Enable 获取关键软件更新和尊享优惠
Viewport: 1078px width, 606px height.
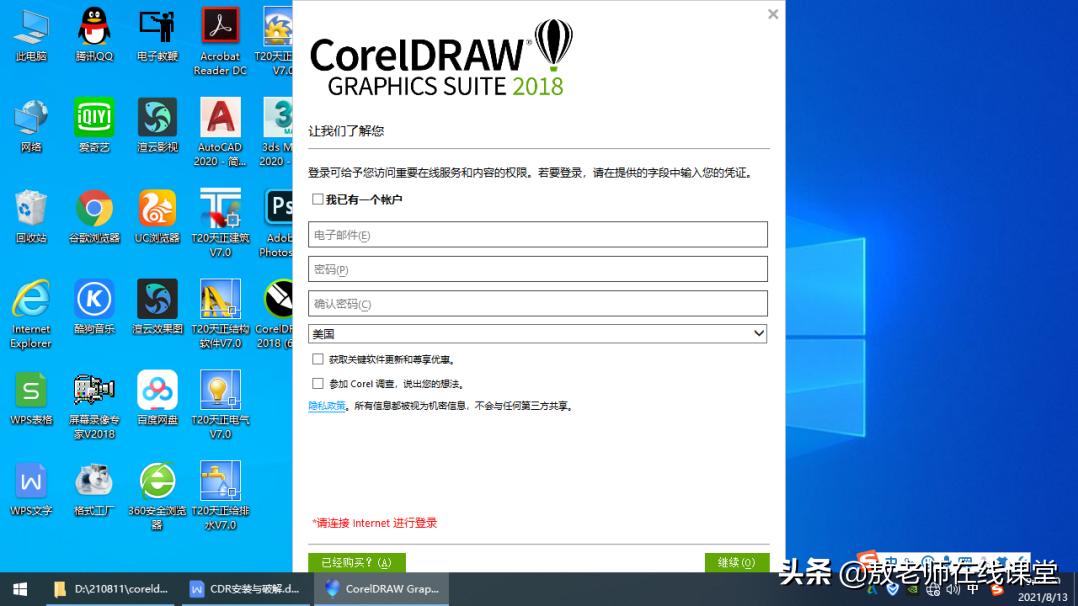318,359
